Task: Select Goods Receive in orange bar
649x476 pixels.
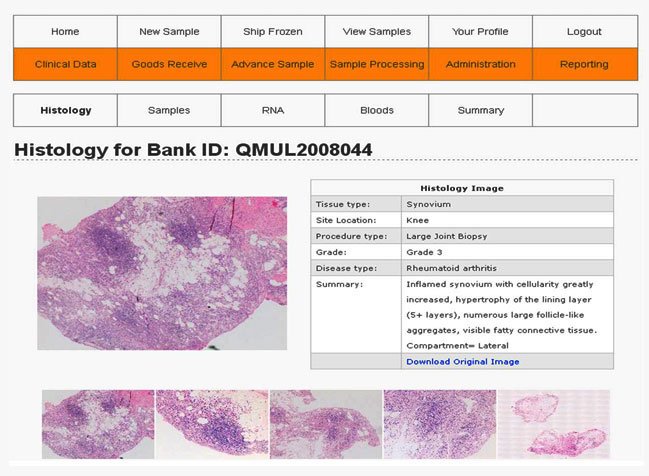Action: 169,64
